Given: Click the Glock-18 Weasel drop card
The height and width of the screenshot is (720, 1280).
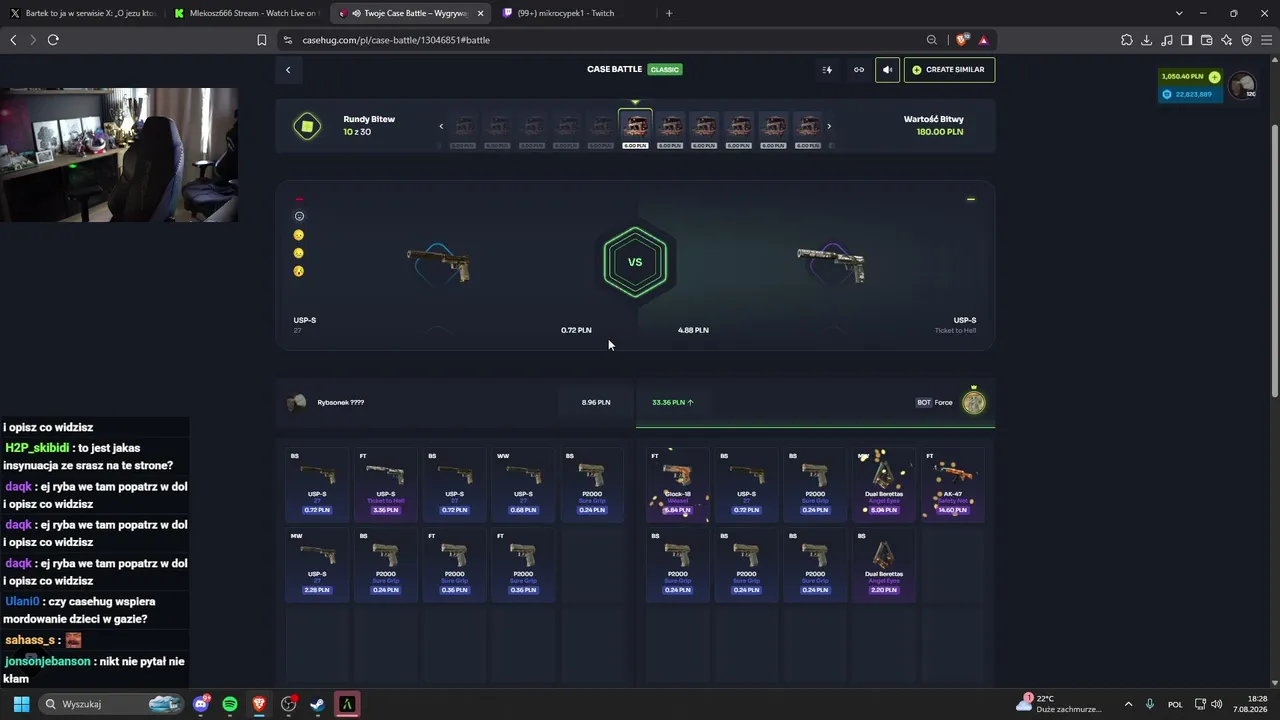Looking at the screenshot, I should (x=678, y=485).
